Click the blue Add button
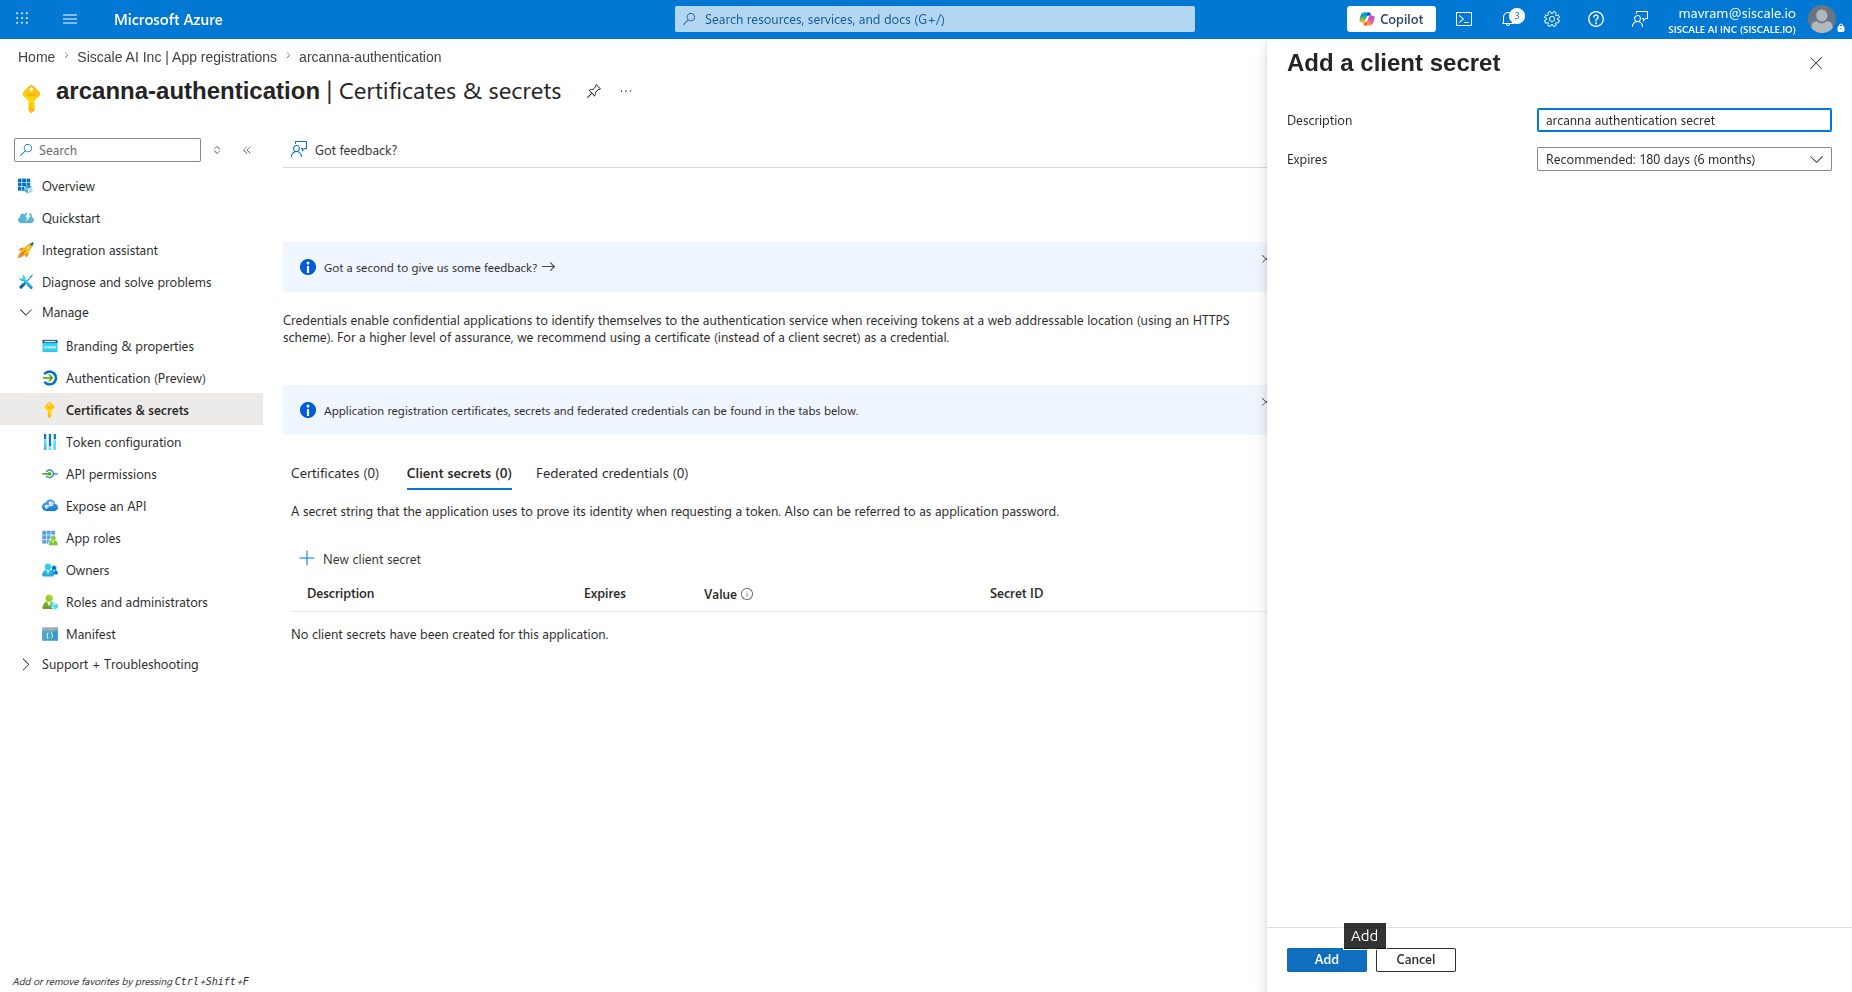 1327,960
